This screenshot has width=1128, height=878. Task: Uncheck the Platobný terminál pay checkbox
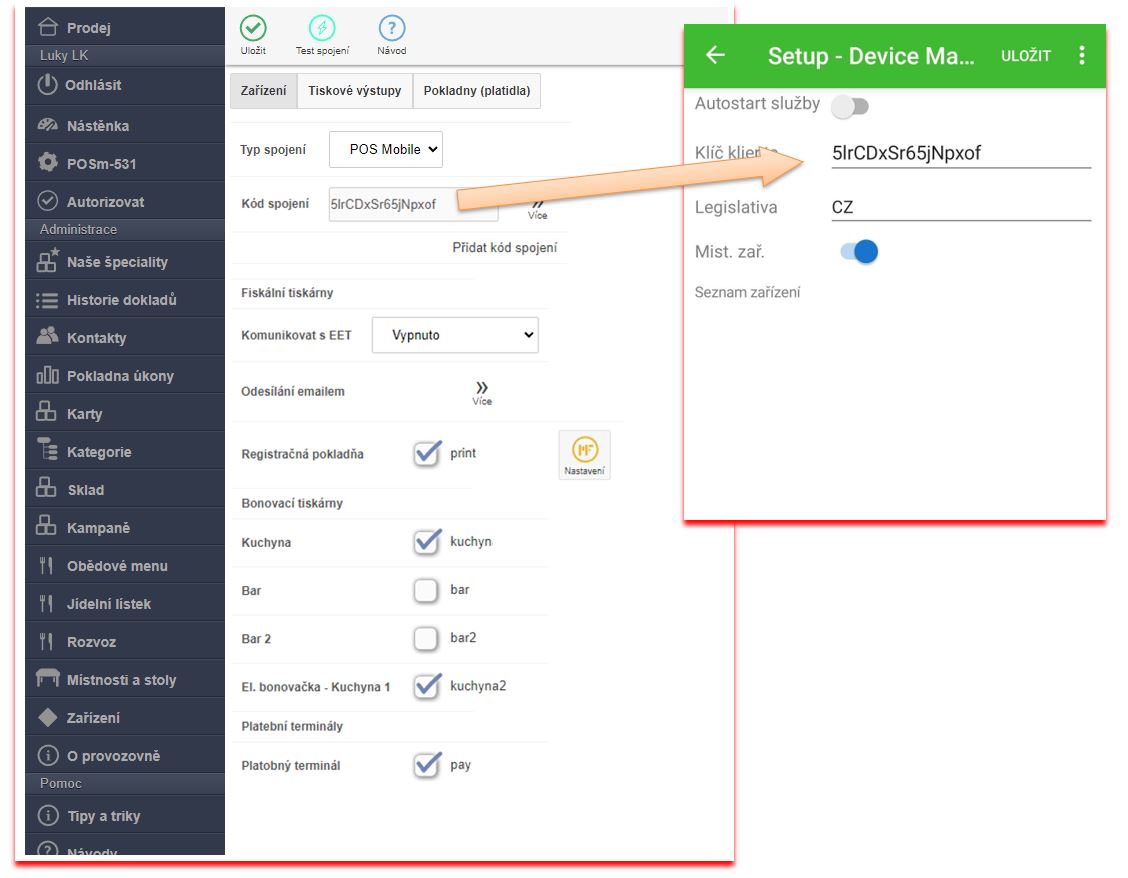[427, 765]
